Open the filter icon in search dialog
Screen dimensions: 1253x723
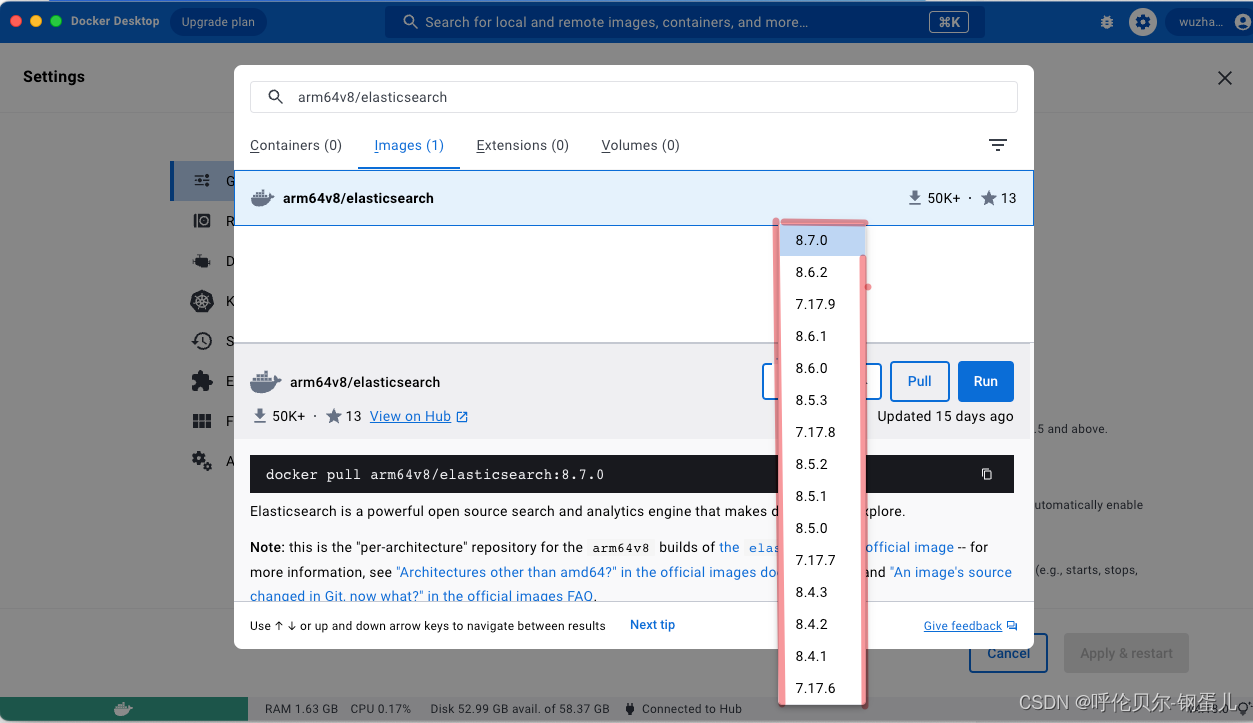tap(997, 145)
